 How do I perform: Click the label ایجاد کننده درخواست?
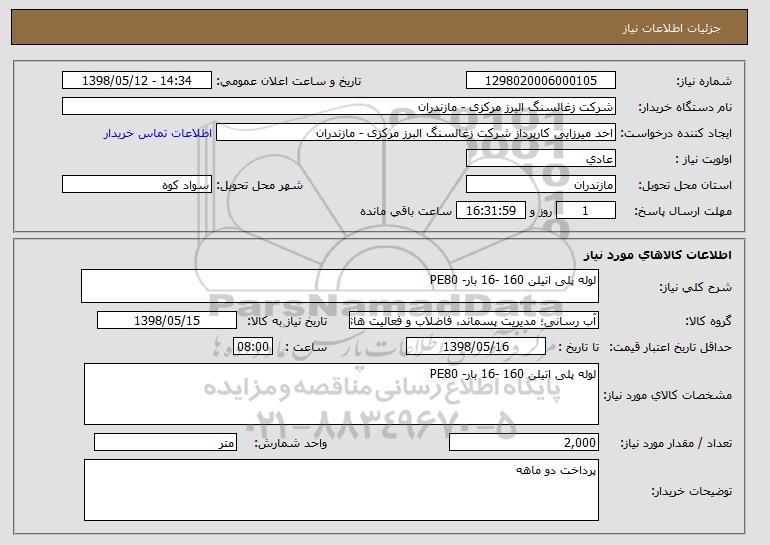point(676,133)
